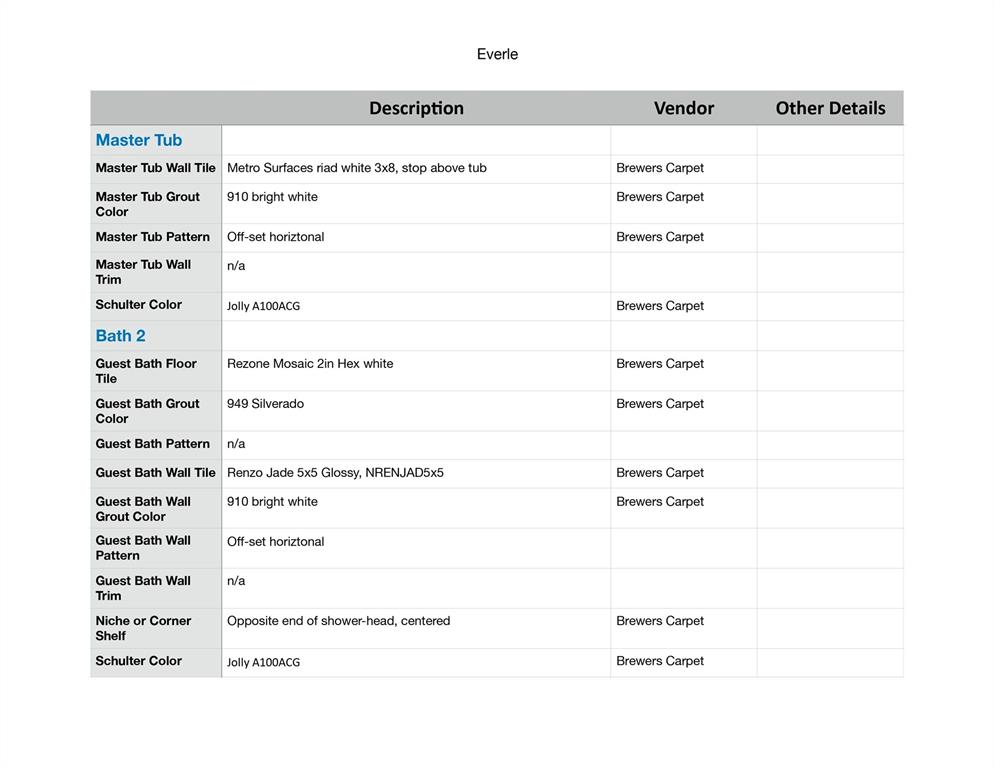Select the "Guest Bath Wall Pattern" row label
Image resolution: width=994 pixels, height=768 pixels.
point(143,548)
